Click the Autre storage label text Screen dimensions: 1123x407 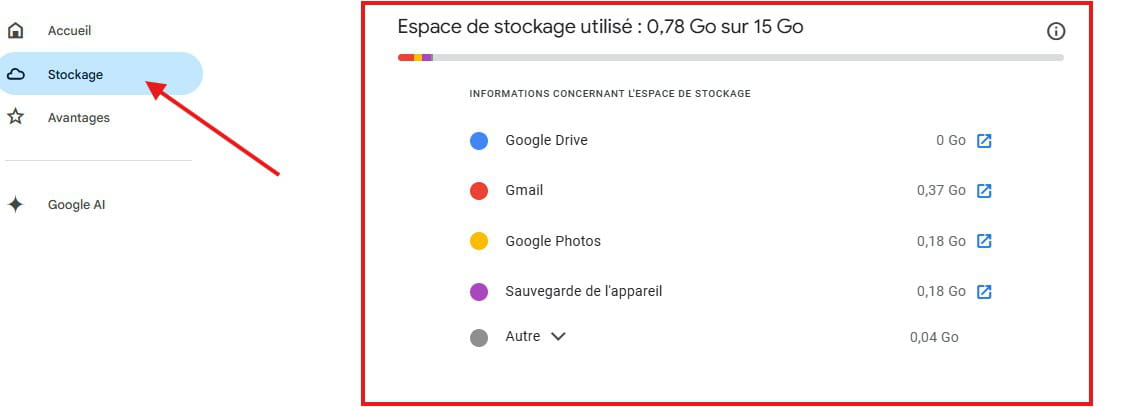pyautogui.click(x=522, y=337)
